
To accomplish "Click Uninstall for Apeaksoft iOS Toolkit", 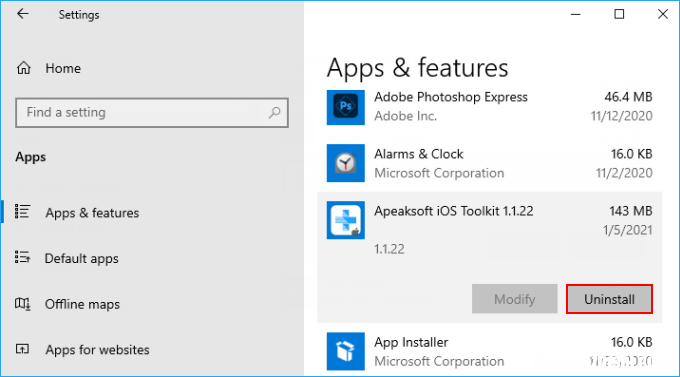I will 609,299.
